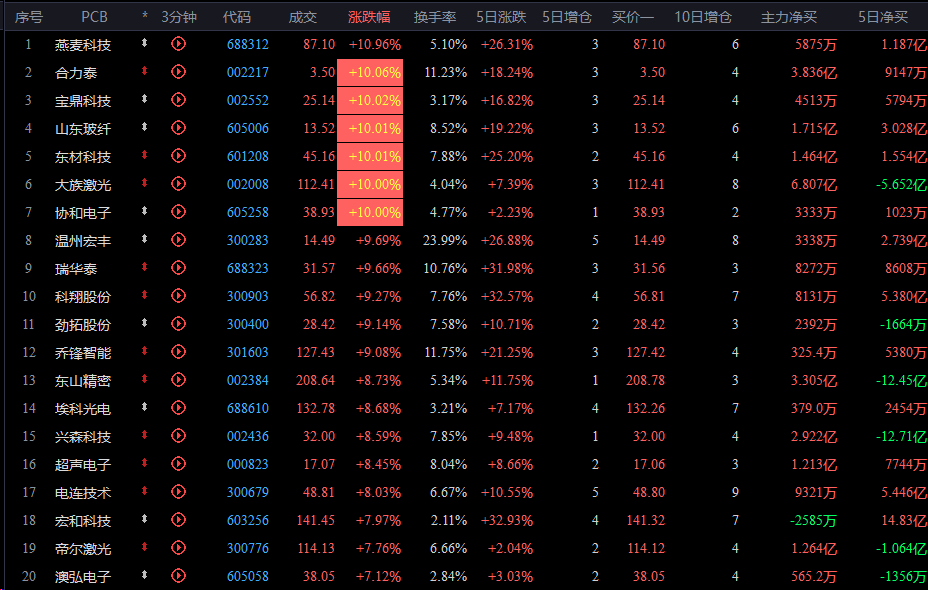
Task: Click the marker arrow icon beside 宏和科技
Action: pyautogui.click(x=144, y=519)
